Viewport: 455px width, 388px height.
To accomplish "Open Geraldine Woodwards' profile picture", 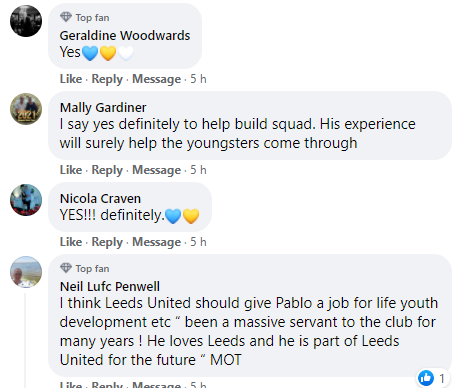I will pyautogui.click(x=26, y=21).
